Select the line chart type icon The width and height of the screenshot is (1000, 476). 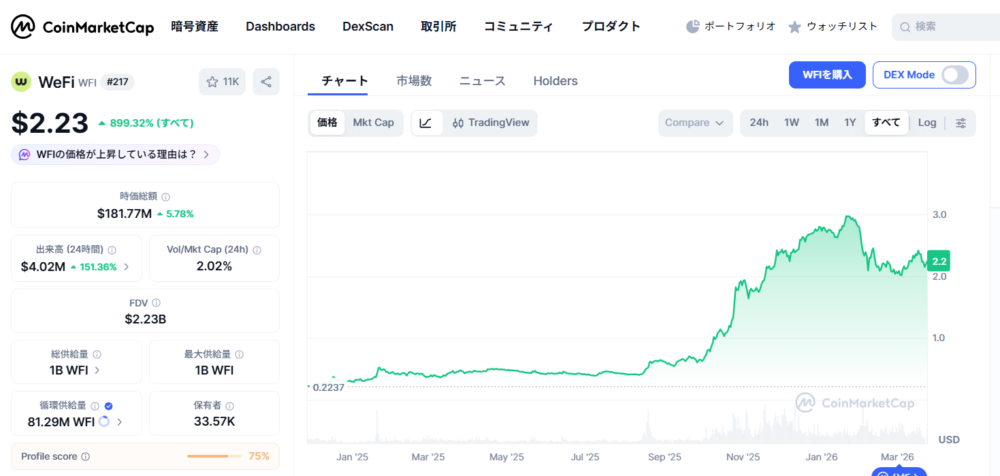[426, 123]
